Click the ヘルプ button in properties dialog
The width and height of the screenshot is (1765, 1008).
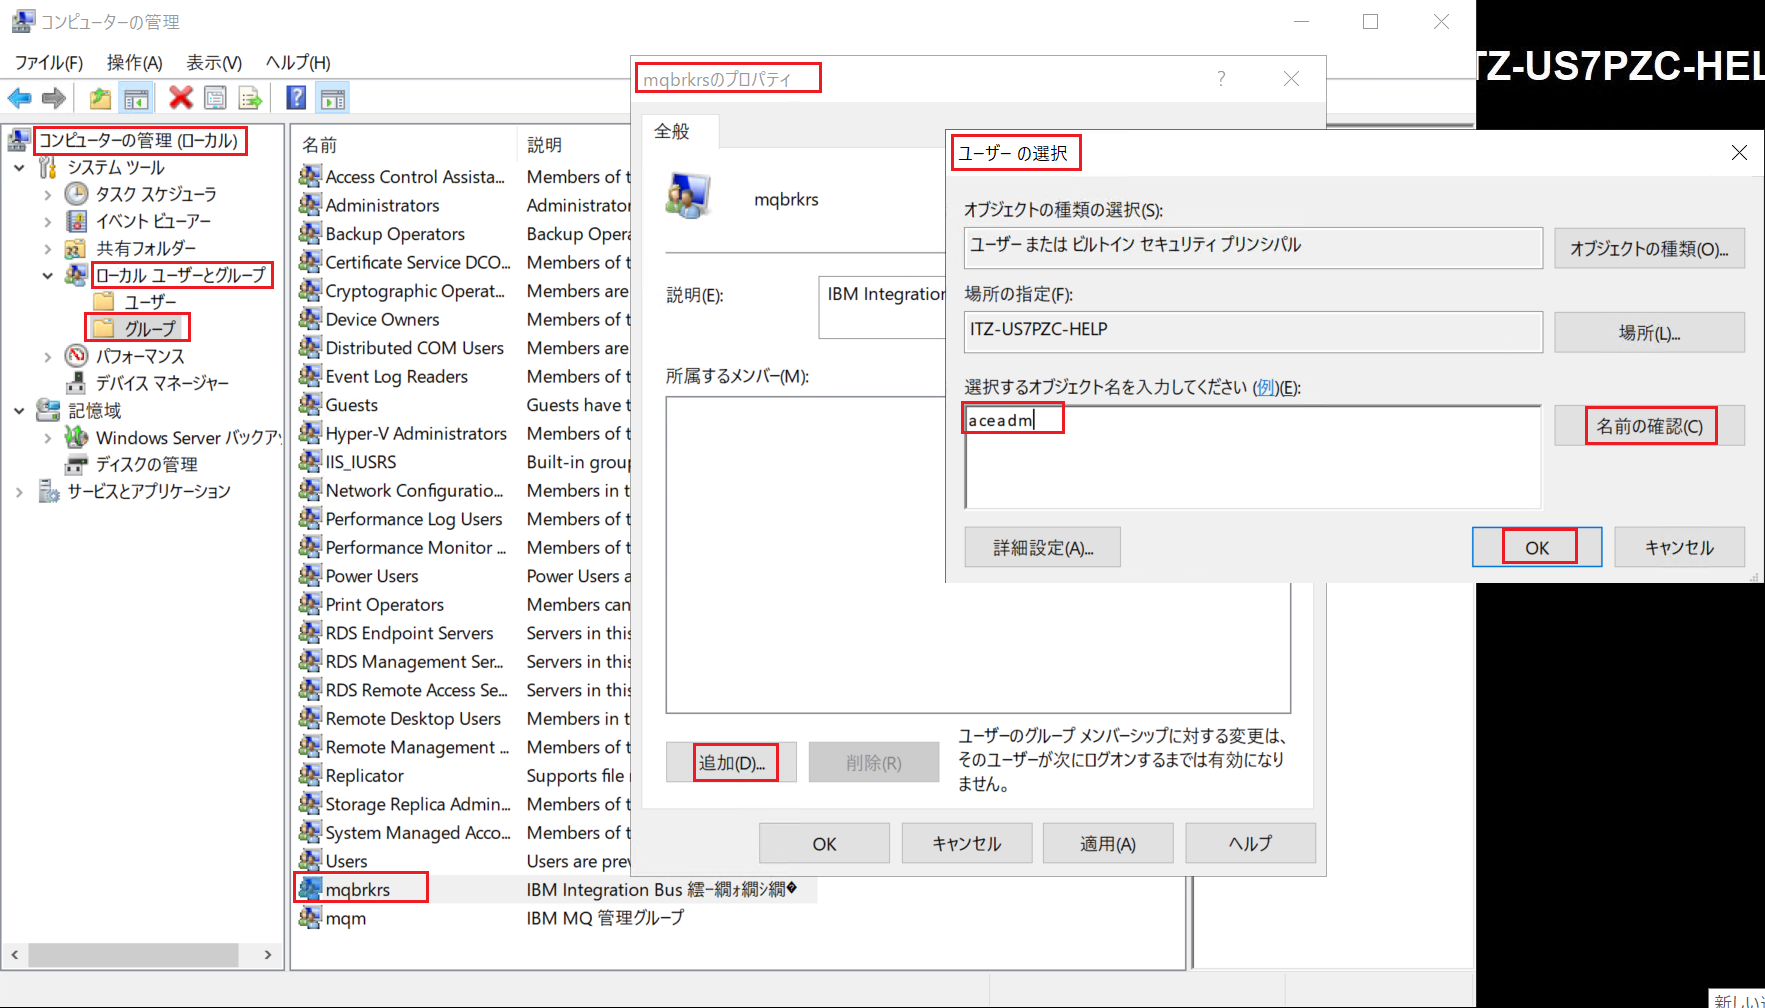click(x=1250, y=843)
